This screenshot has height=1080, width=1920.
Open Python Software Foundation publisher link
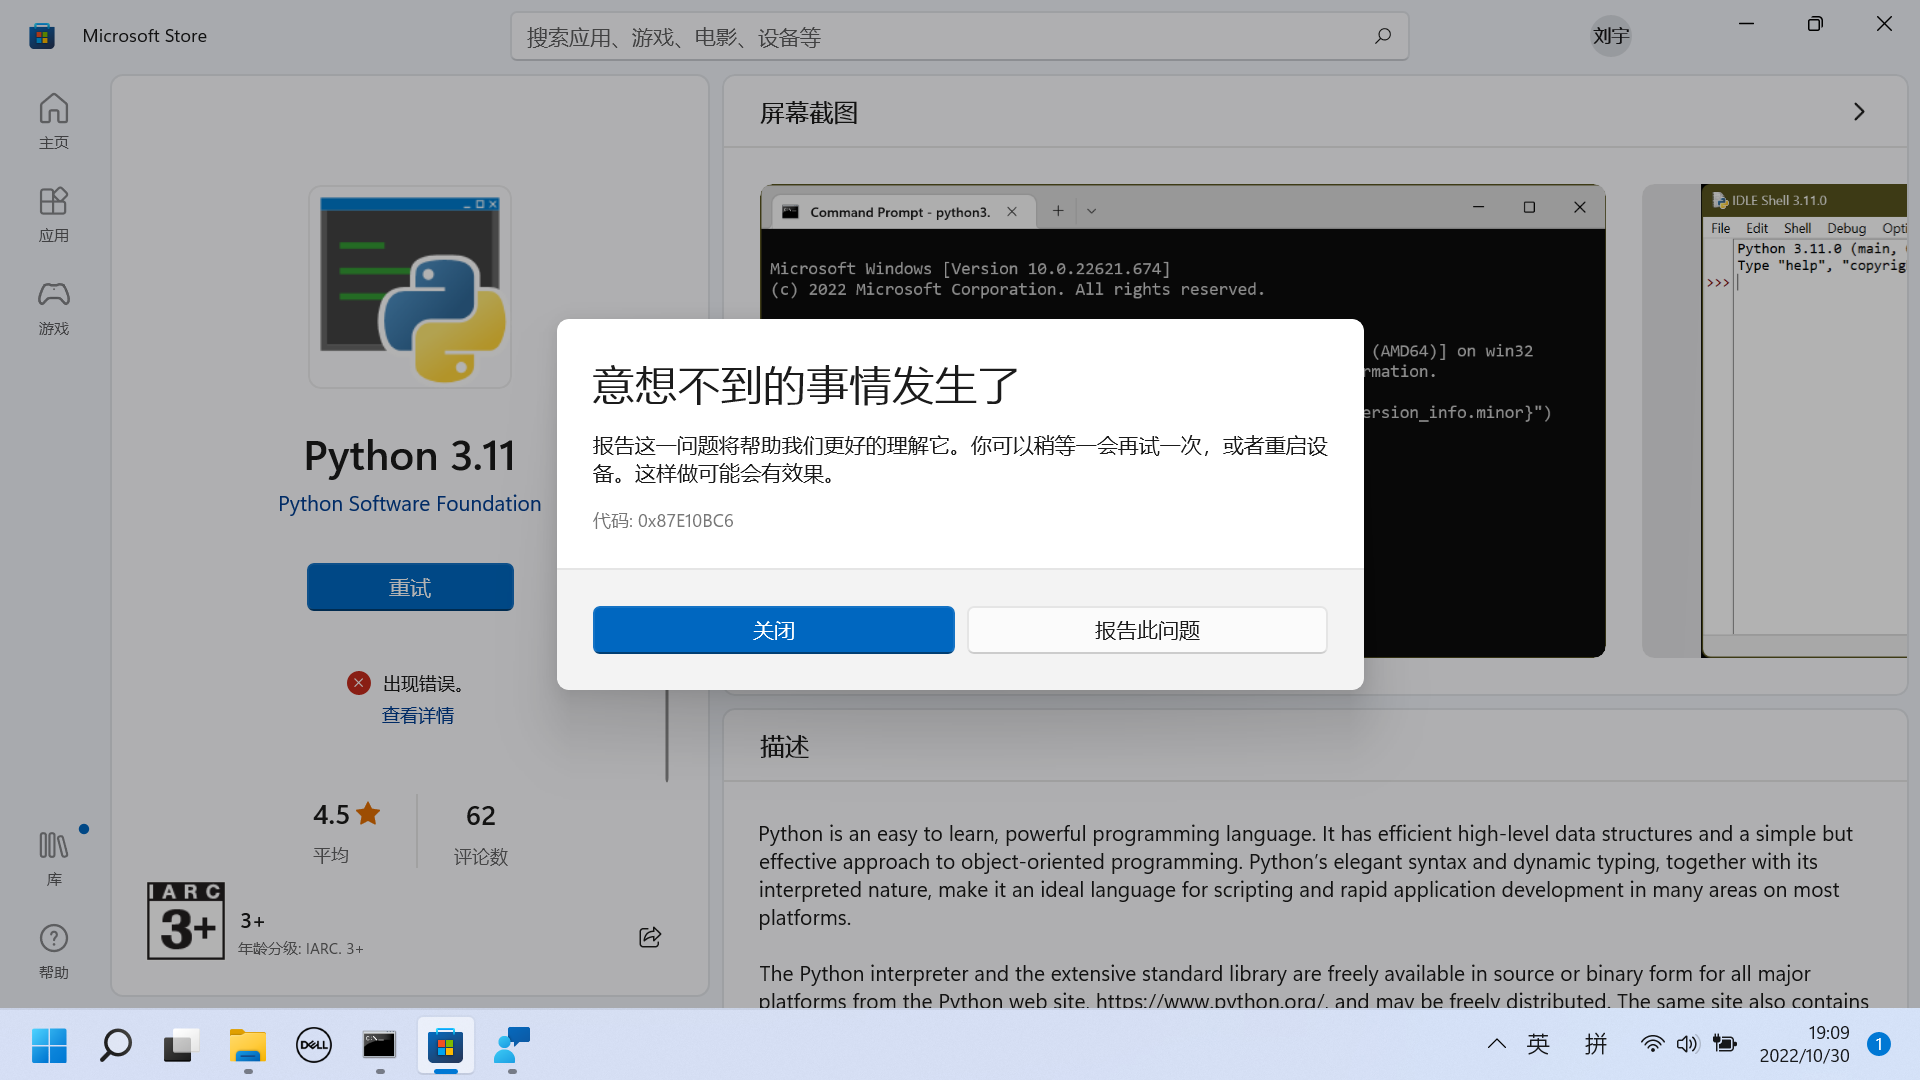tap(410, 503)
